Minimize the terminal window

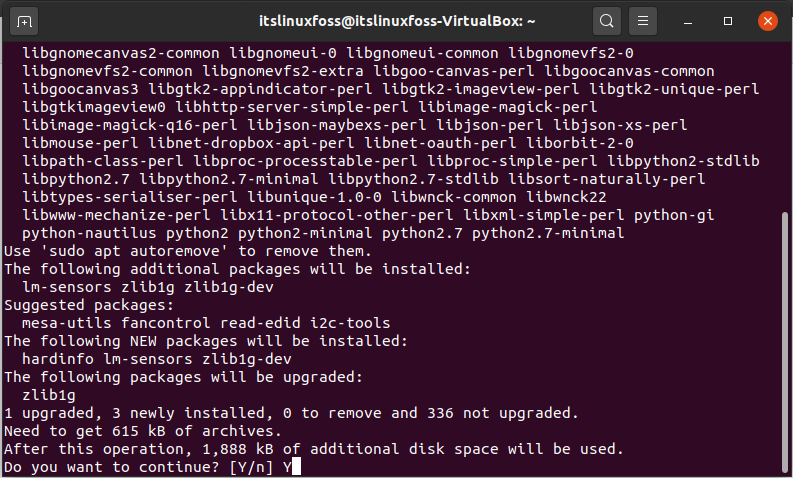[x=688, y=22]
